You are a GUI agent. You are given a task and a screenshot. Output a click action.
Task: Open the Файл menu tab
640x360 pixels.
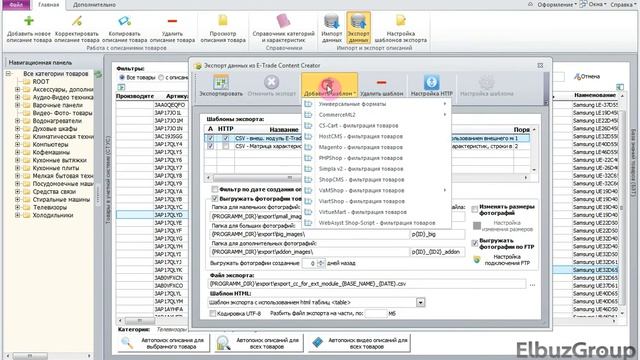point(16,5)
